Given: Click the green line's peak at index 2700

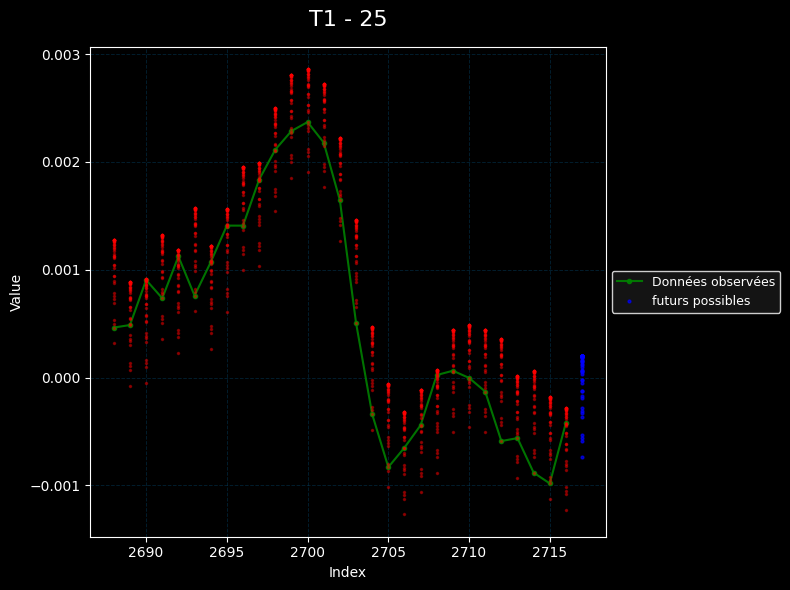Looking at the screenshot, I should (x=308, y=122).
